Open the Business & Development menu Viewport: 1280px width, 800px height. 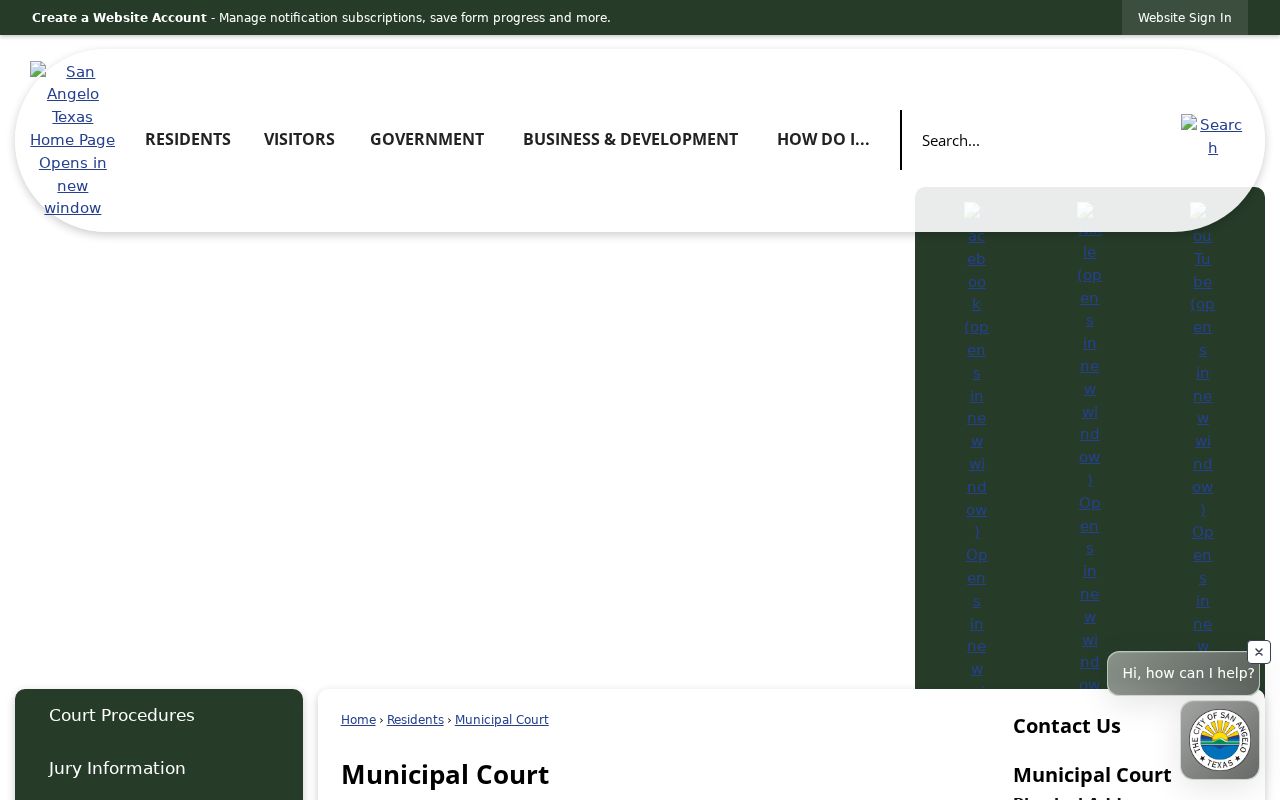pos(630,139)
